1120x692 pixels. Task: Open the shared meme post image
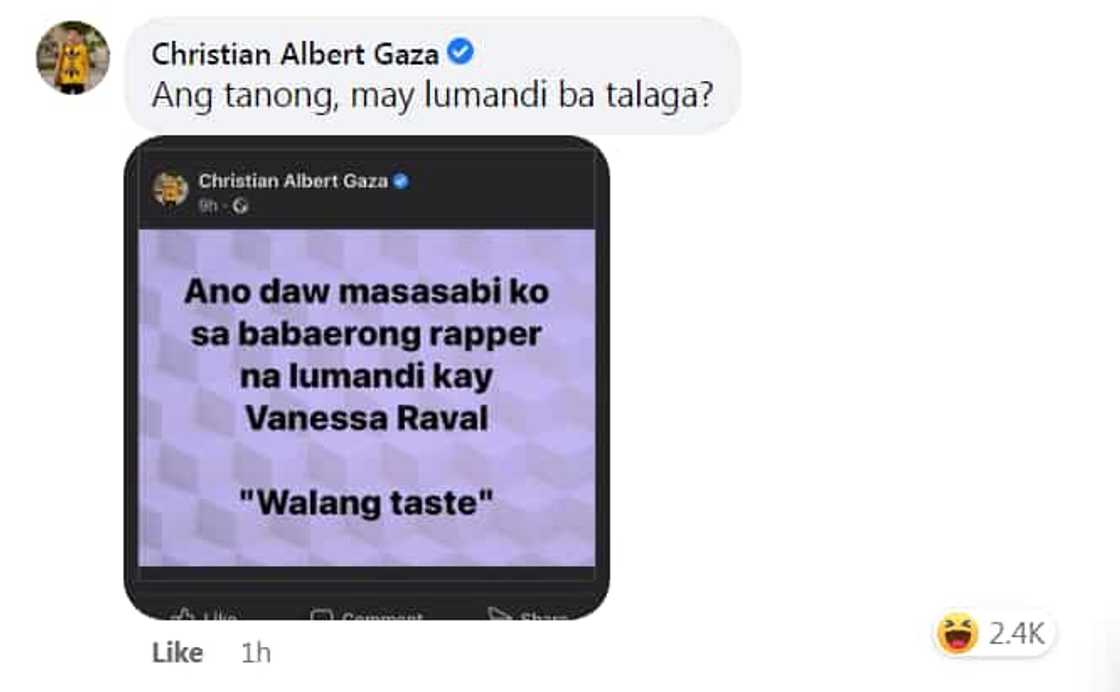coord(370,400)
